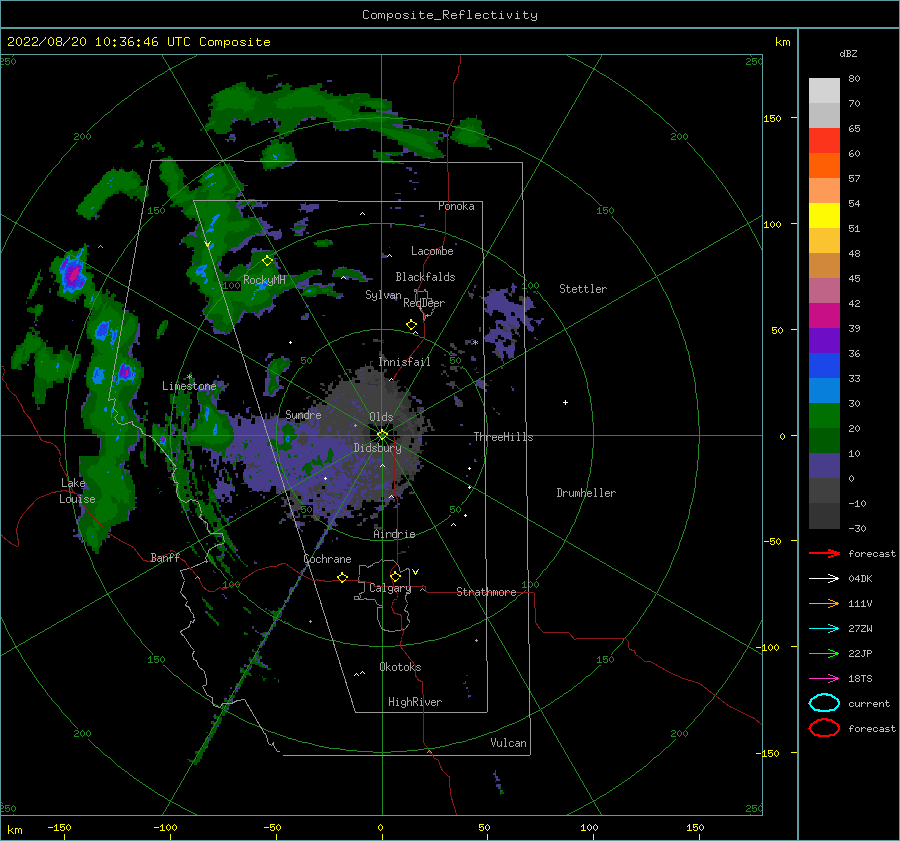
Task: Click the RedDeer map label
Action: tap(424, 303)
